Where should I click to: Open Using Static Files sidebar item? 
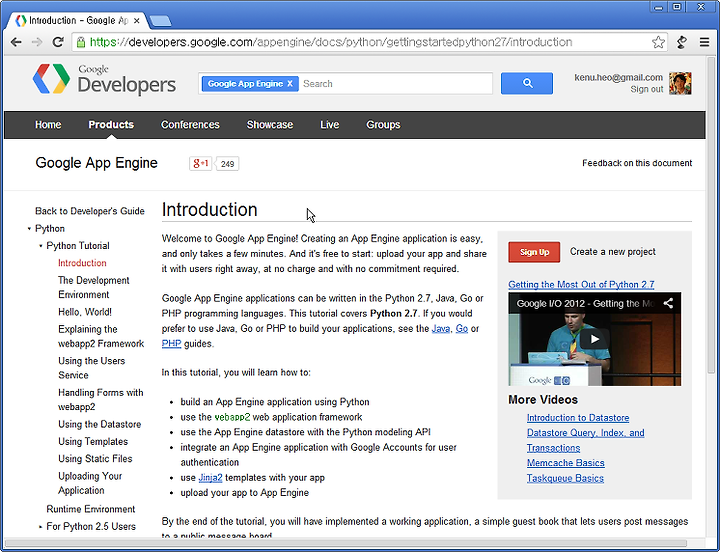click(95, 459)
